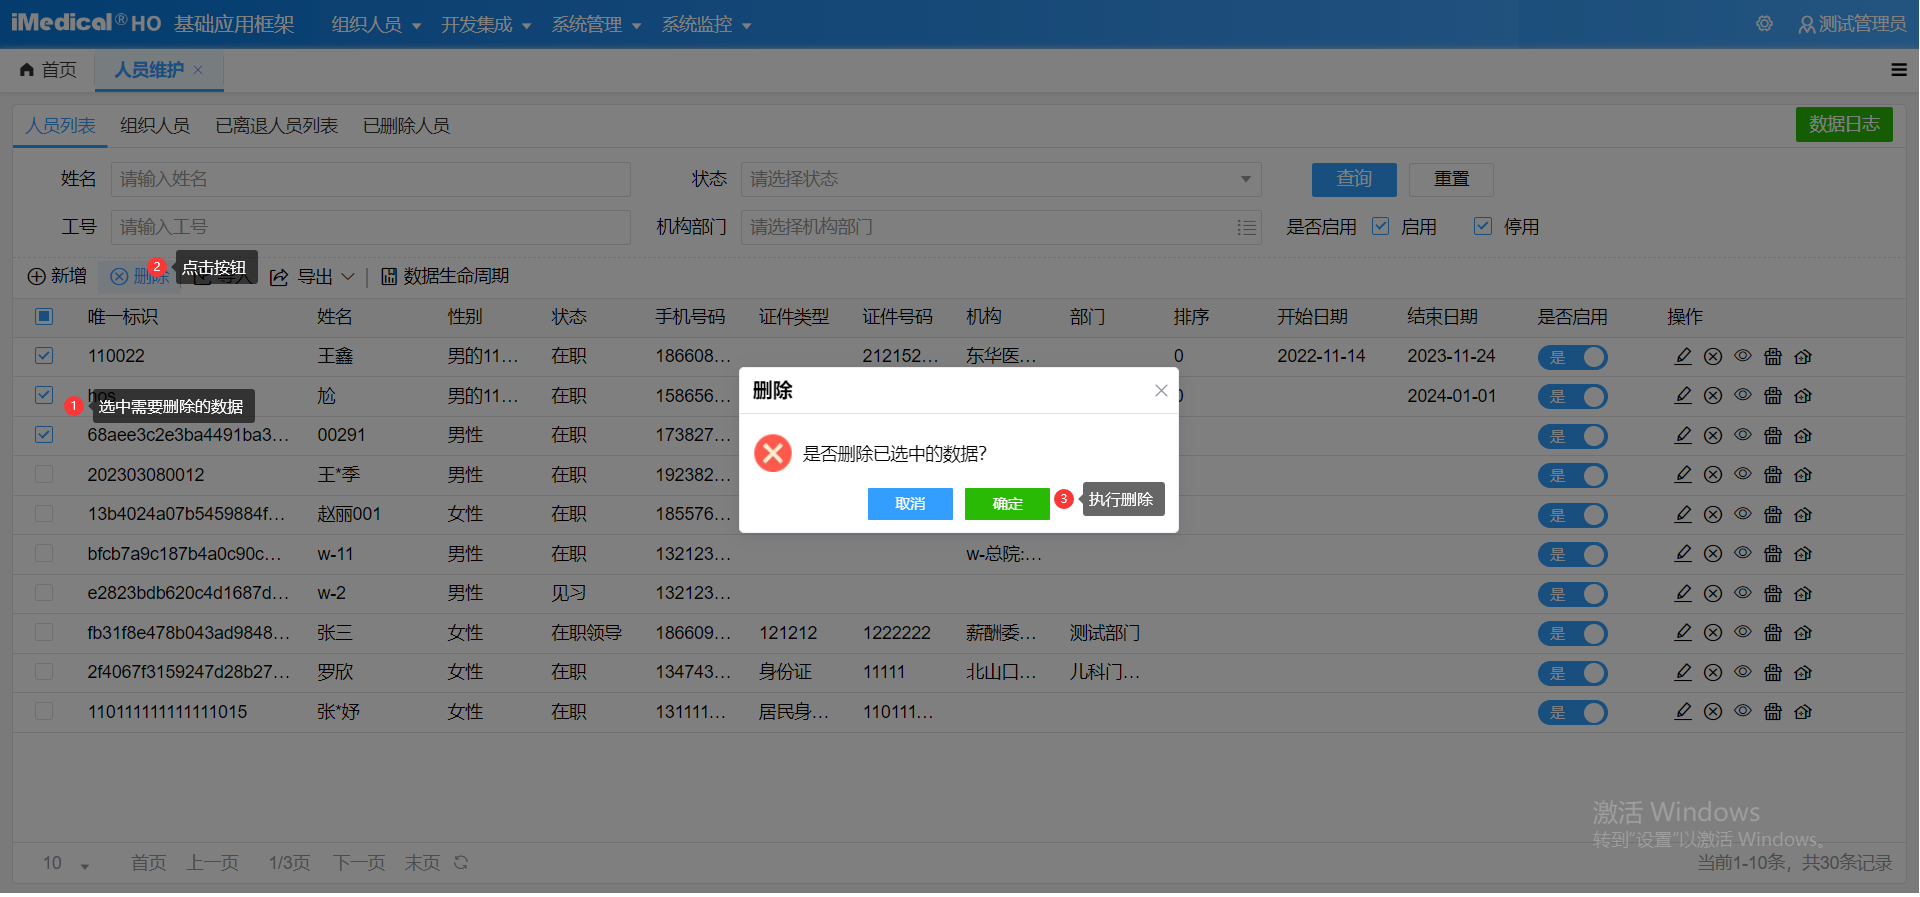Open the 状态 selection dropdown
The width and height of the screenshot is (1920, 897).
[x=1001, y=179]
